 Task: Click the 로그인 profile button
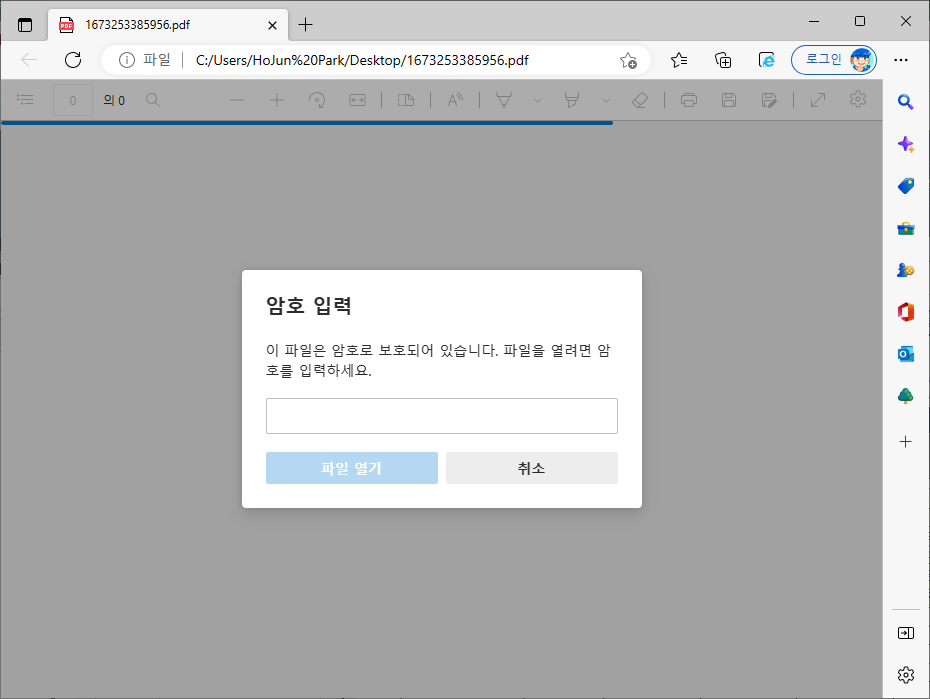[834, 60]
